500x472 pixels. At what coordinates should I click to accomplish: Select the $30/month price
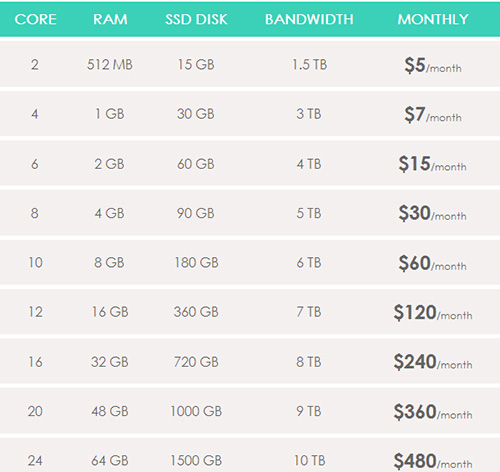(x=433, y=213)
